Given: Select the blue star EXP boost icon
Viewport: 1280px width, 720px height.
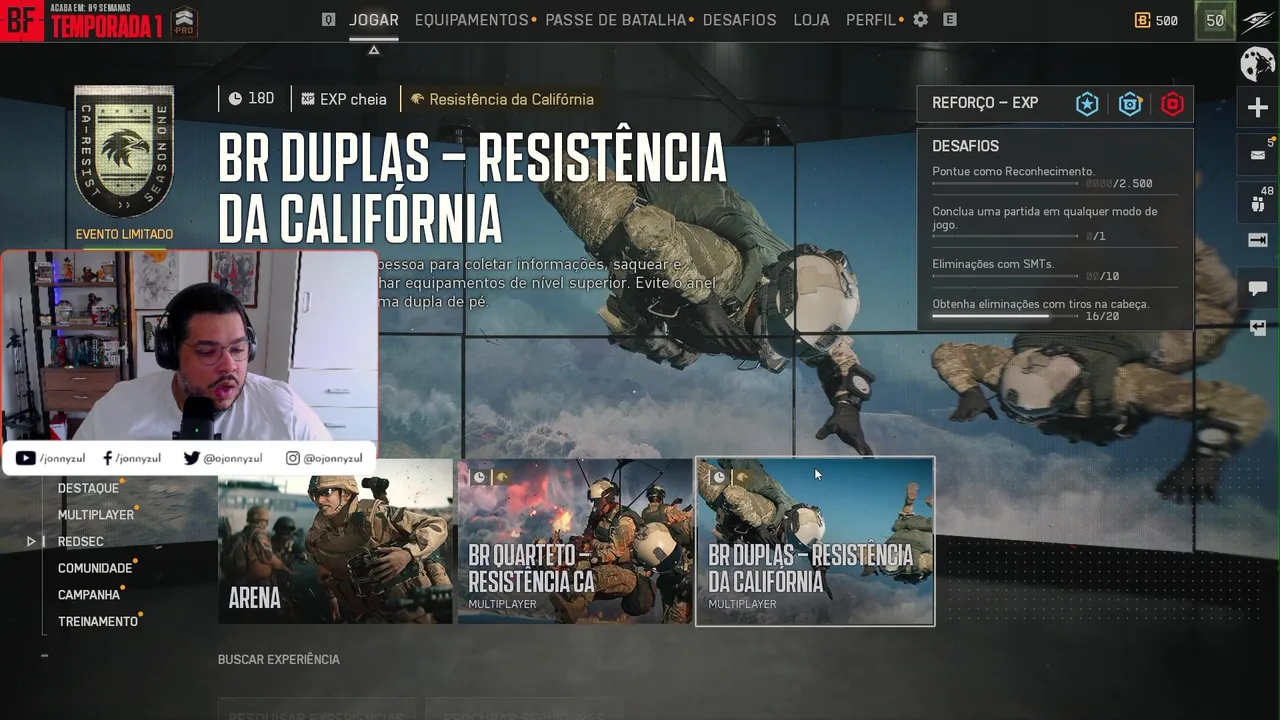Looking at the screenshot, I should click(x=1087, y=103).
